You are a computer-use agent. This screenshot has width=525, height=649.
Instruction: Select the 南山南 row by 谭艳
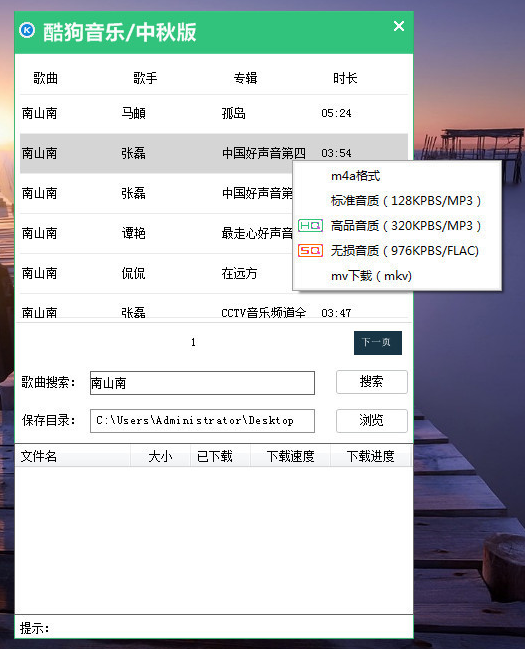157,233
